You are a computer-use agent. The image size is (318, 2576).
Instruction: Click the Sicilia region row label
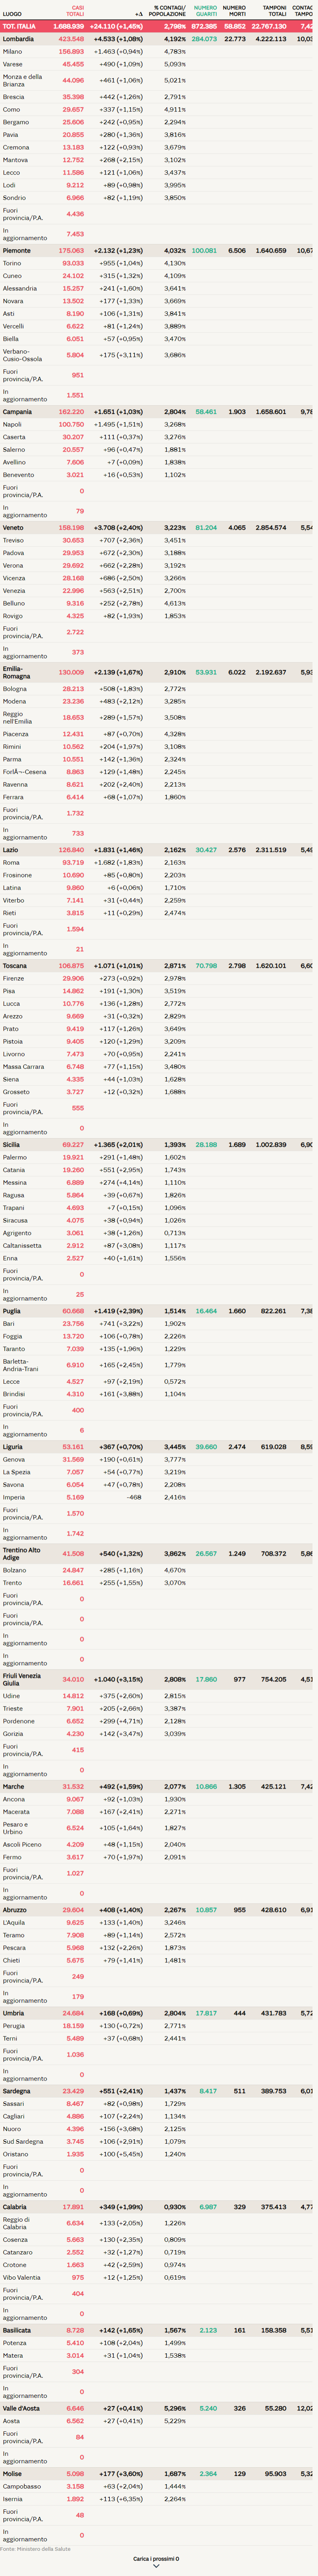click(11, 1145)
